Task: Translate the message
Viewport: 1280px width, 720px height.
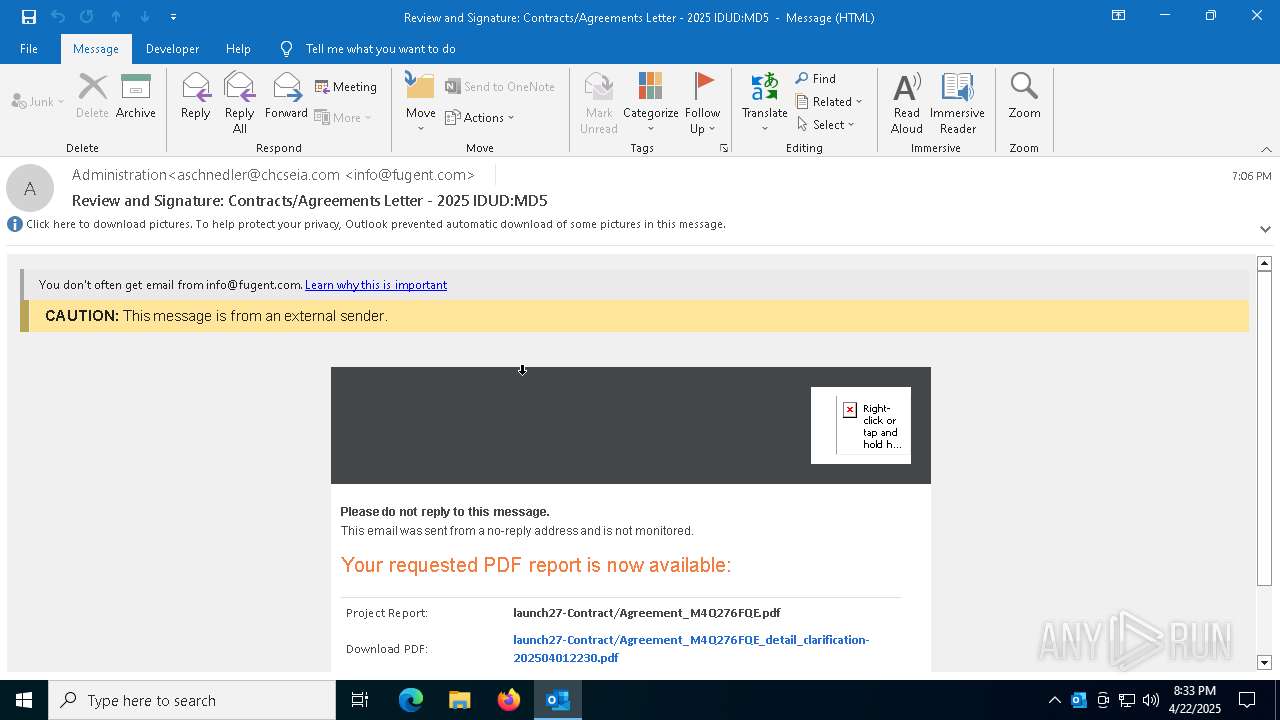Action: (765, 103)
